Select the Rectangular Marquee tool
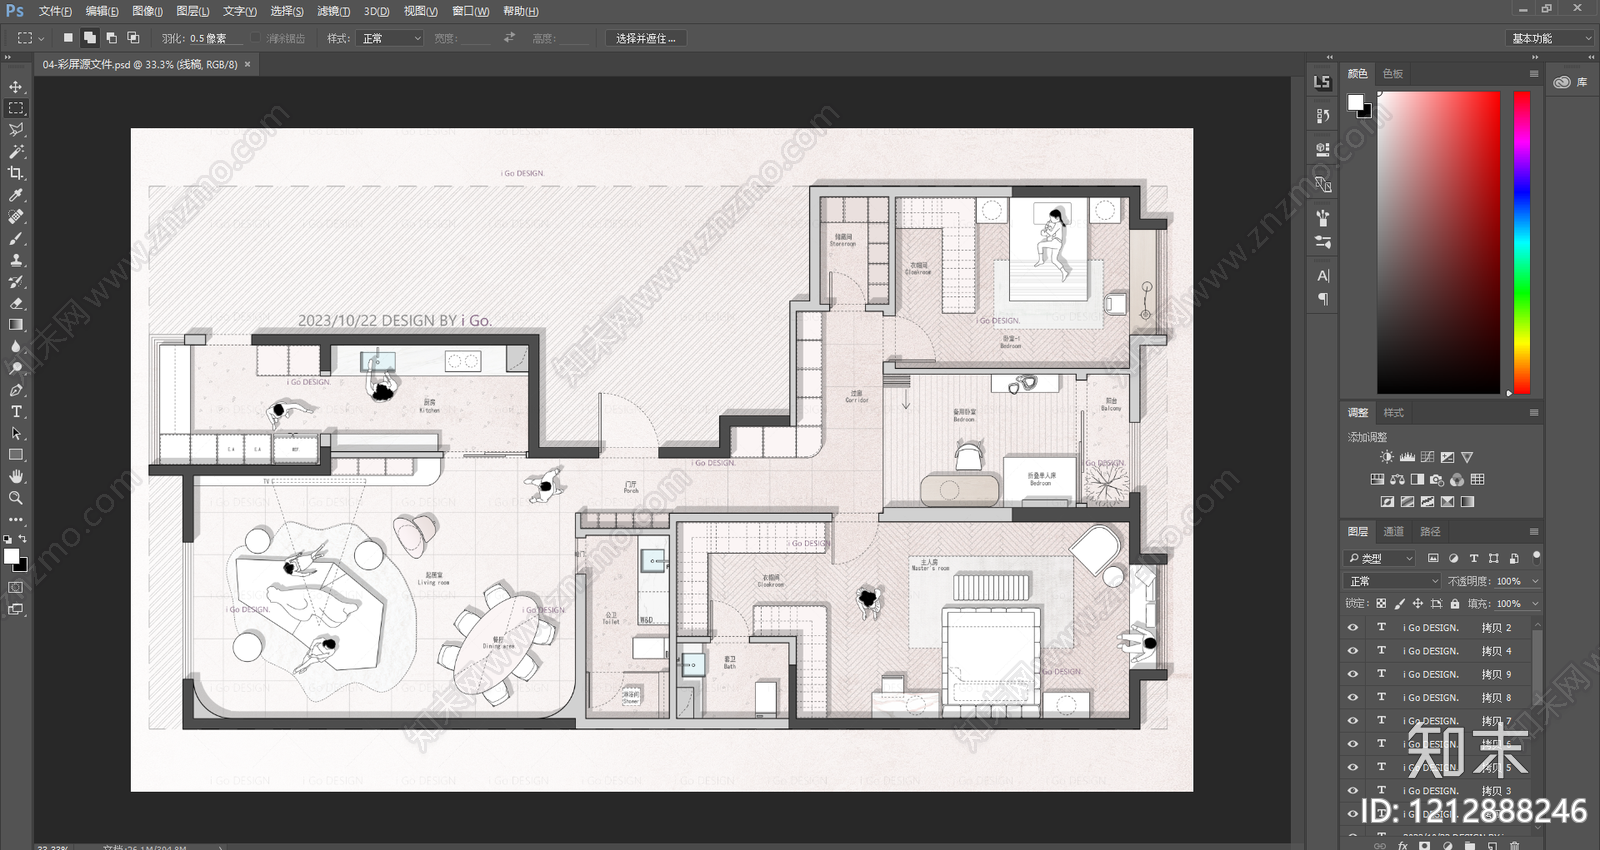This screenshot has height=850, width=1600. tap(16, 108)
